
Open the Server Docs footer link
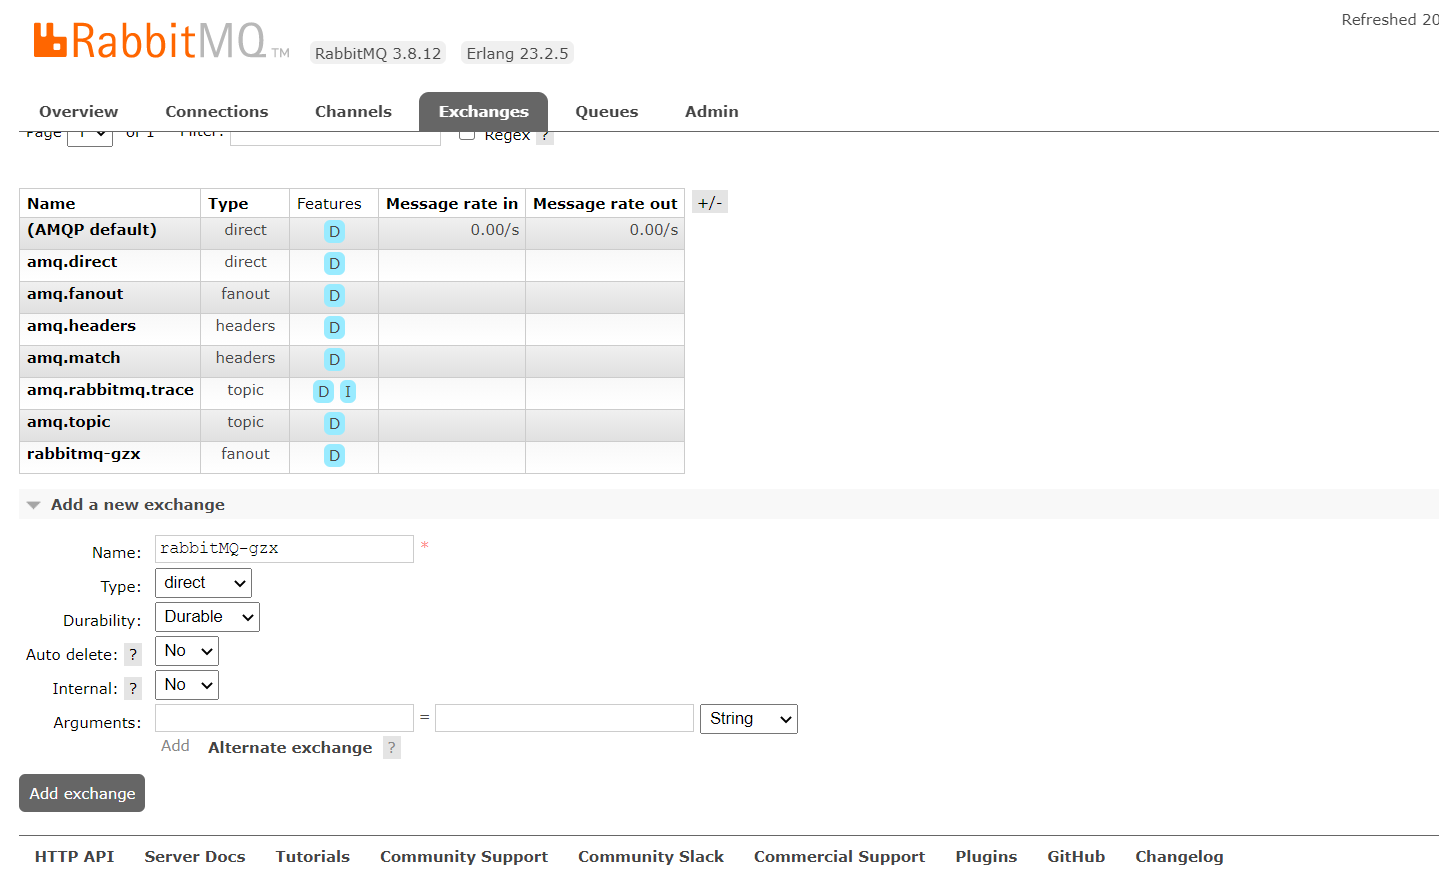point(195,857)
